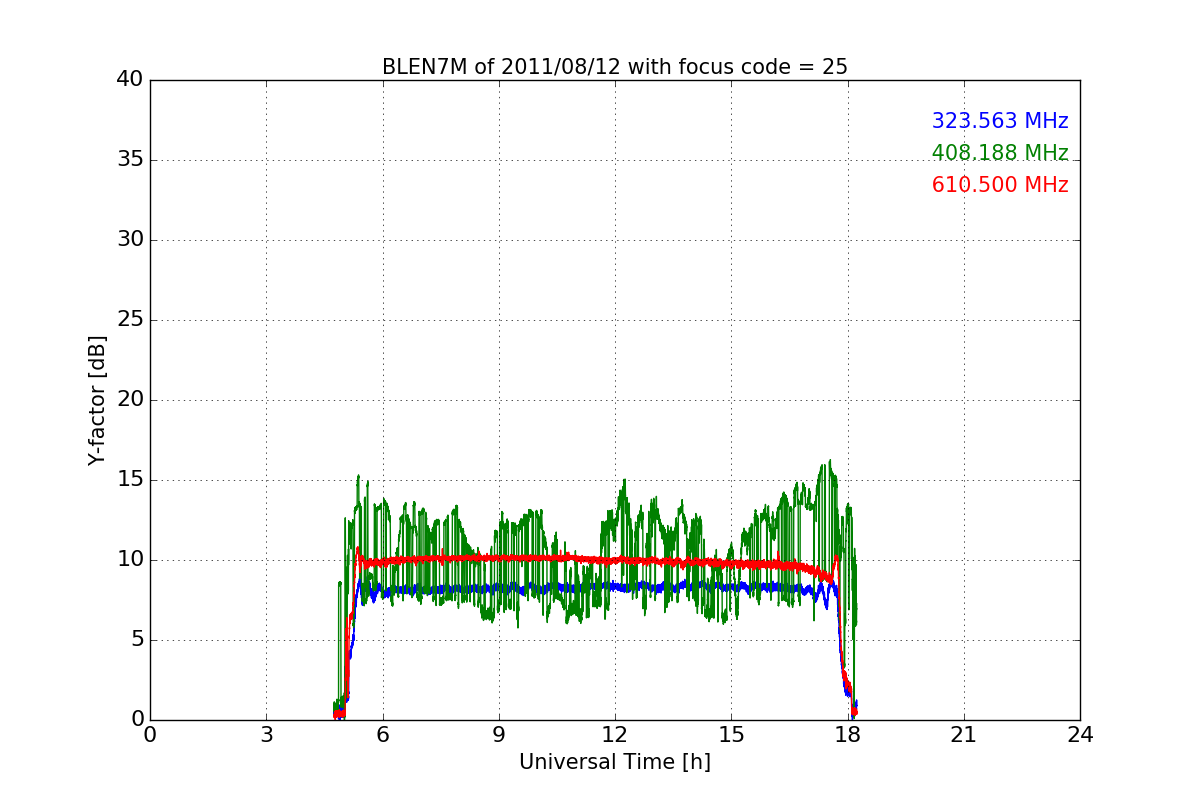Viewport: 1200px width, 800px height.
Task: Click the x-axis tick label '15' below the axis
Action: [x=731, y=735]
